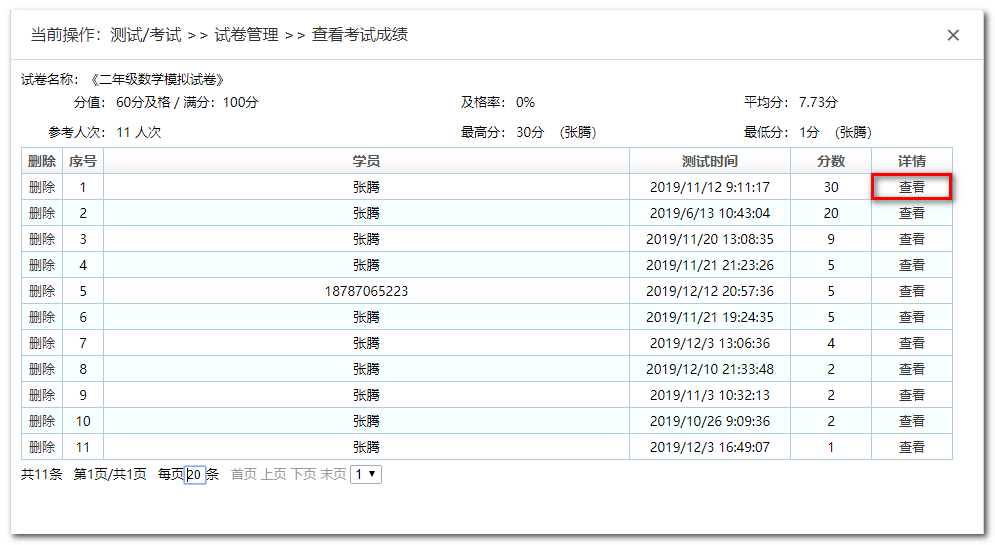Jump to 末页 last page
The image size is (995, 545).
pos(333,475)
